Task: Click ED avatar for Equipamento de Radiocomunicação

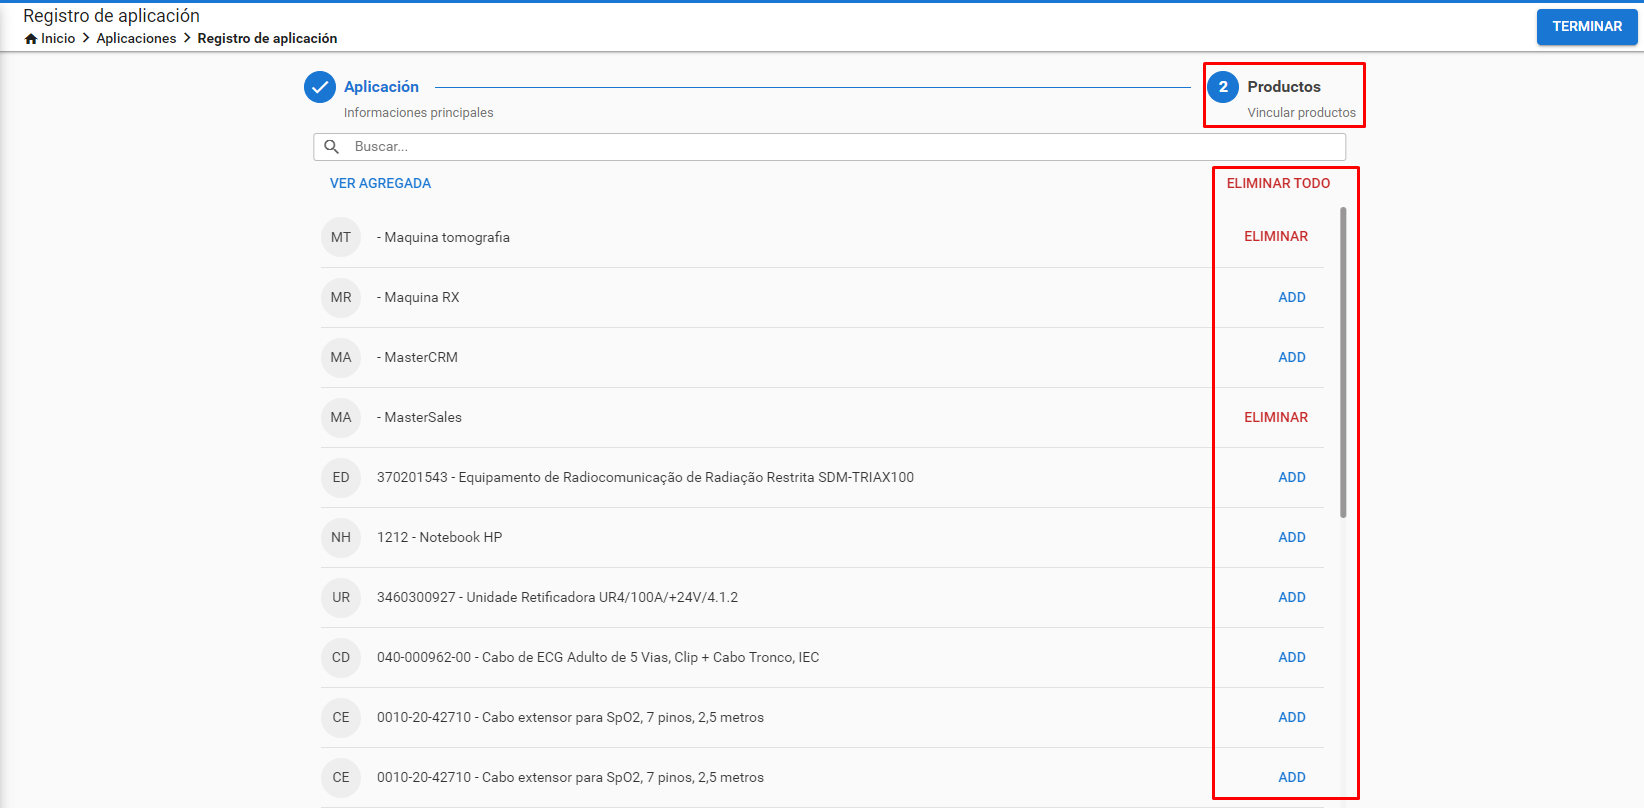Action: pyautogui.click(x=341, y=477)
